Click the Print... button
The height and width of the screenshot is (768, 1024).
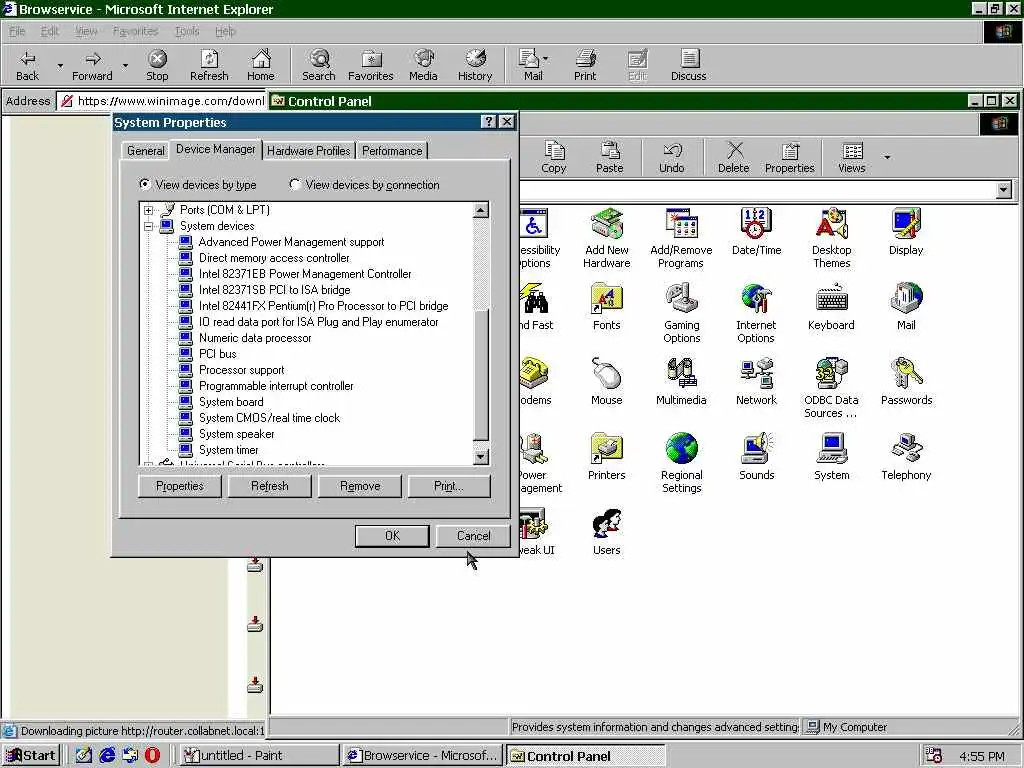(x=449, y=487)
